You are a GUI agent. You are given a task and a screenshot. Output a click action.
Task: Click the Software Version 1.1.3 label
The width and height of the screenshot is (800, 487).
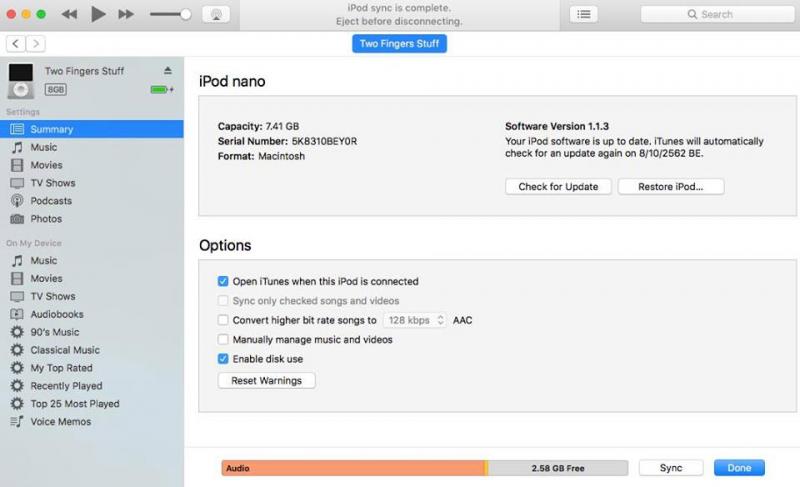[557, 126]
